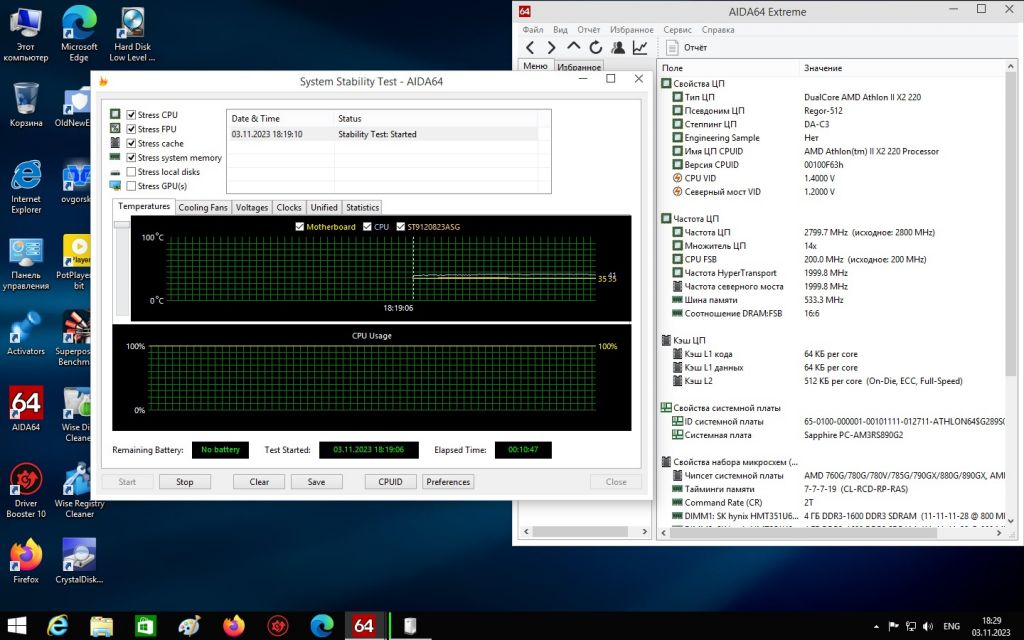This screenshot has height=640, width=1024.
Task: Open Корзина recycle bin icon
Action: 26,104
